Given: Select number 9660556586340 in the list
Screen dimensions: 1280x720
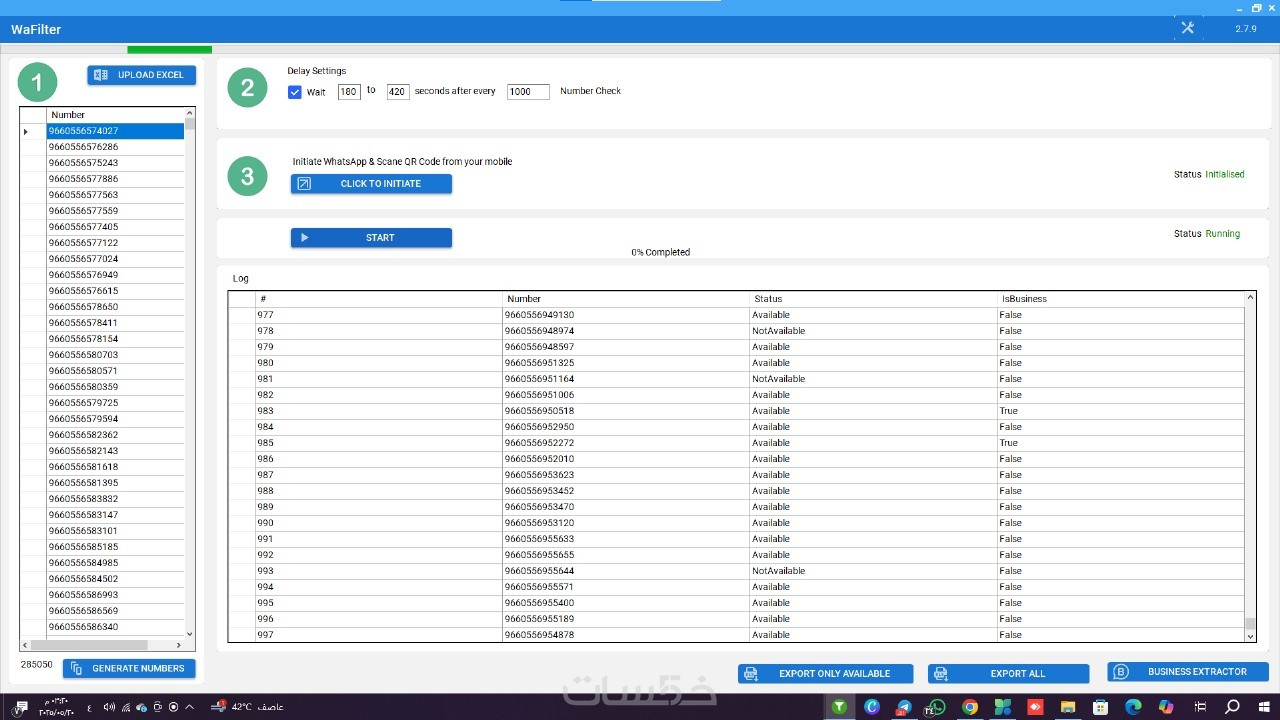Looking at the screenshot, I should (115, 627).
